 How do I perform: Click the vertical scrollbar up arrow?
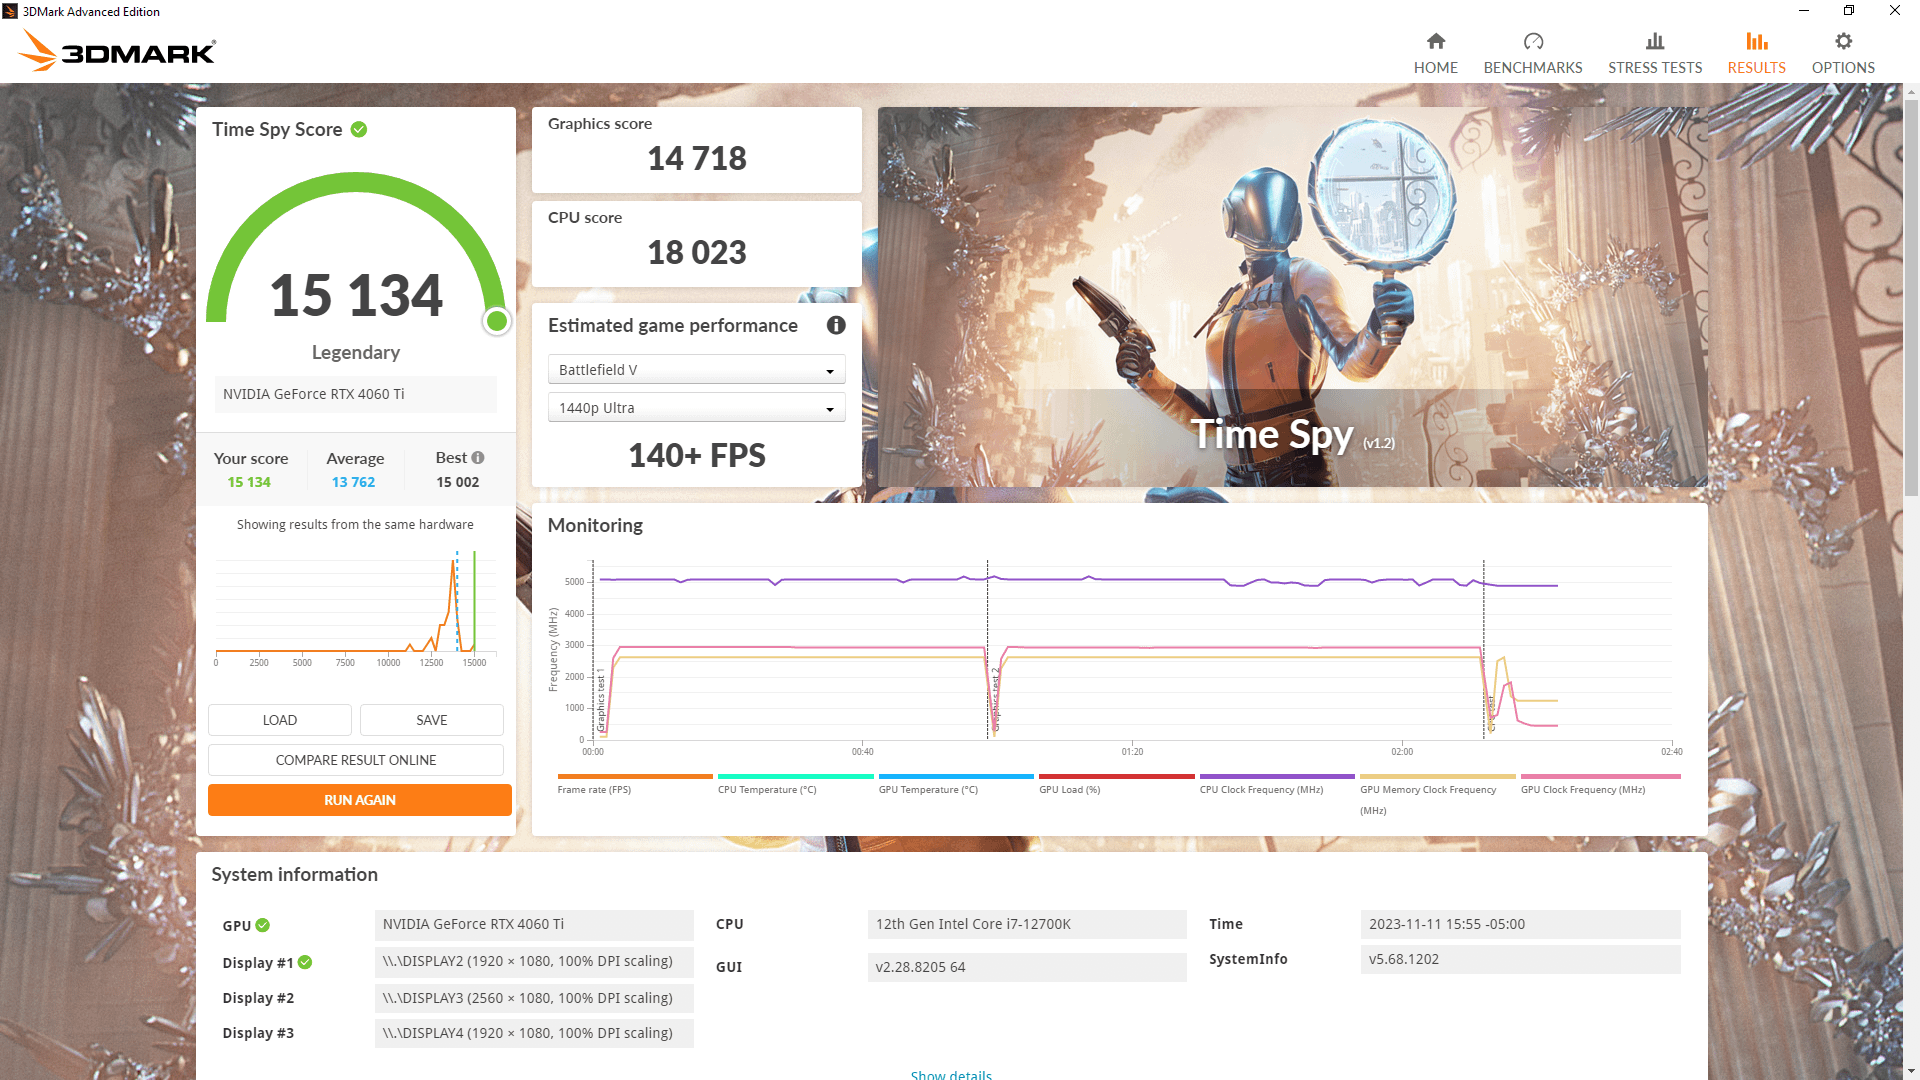click(x=1911, y=92)
